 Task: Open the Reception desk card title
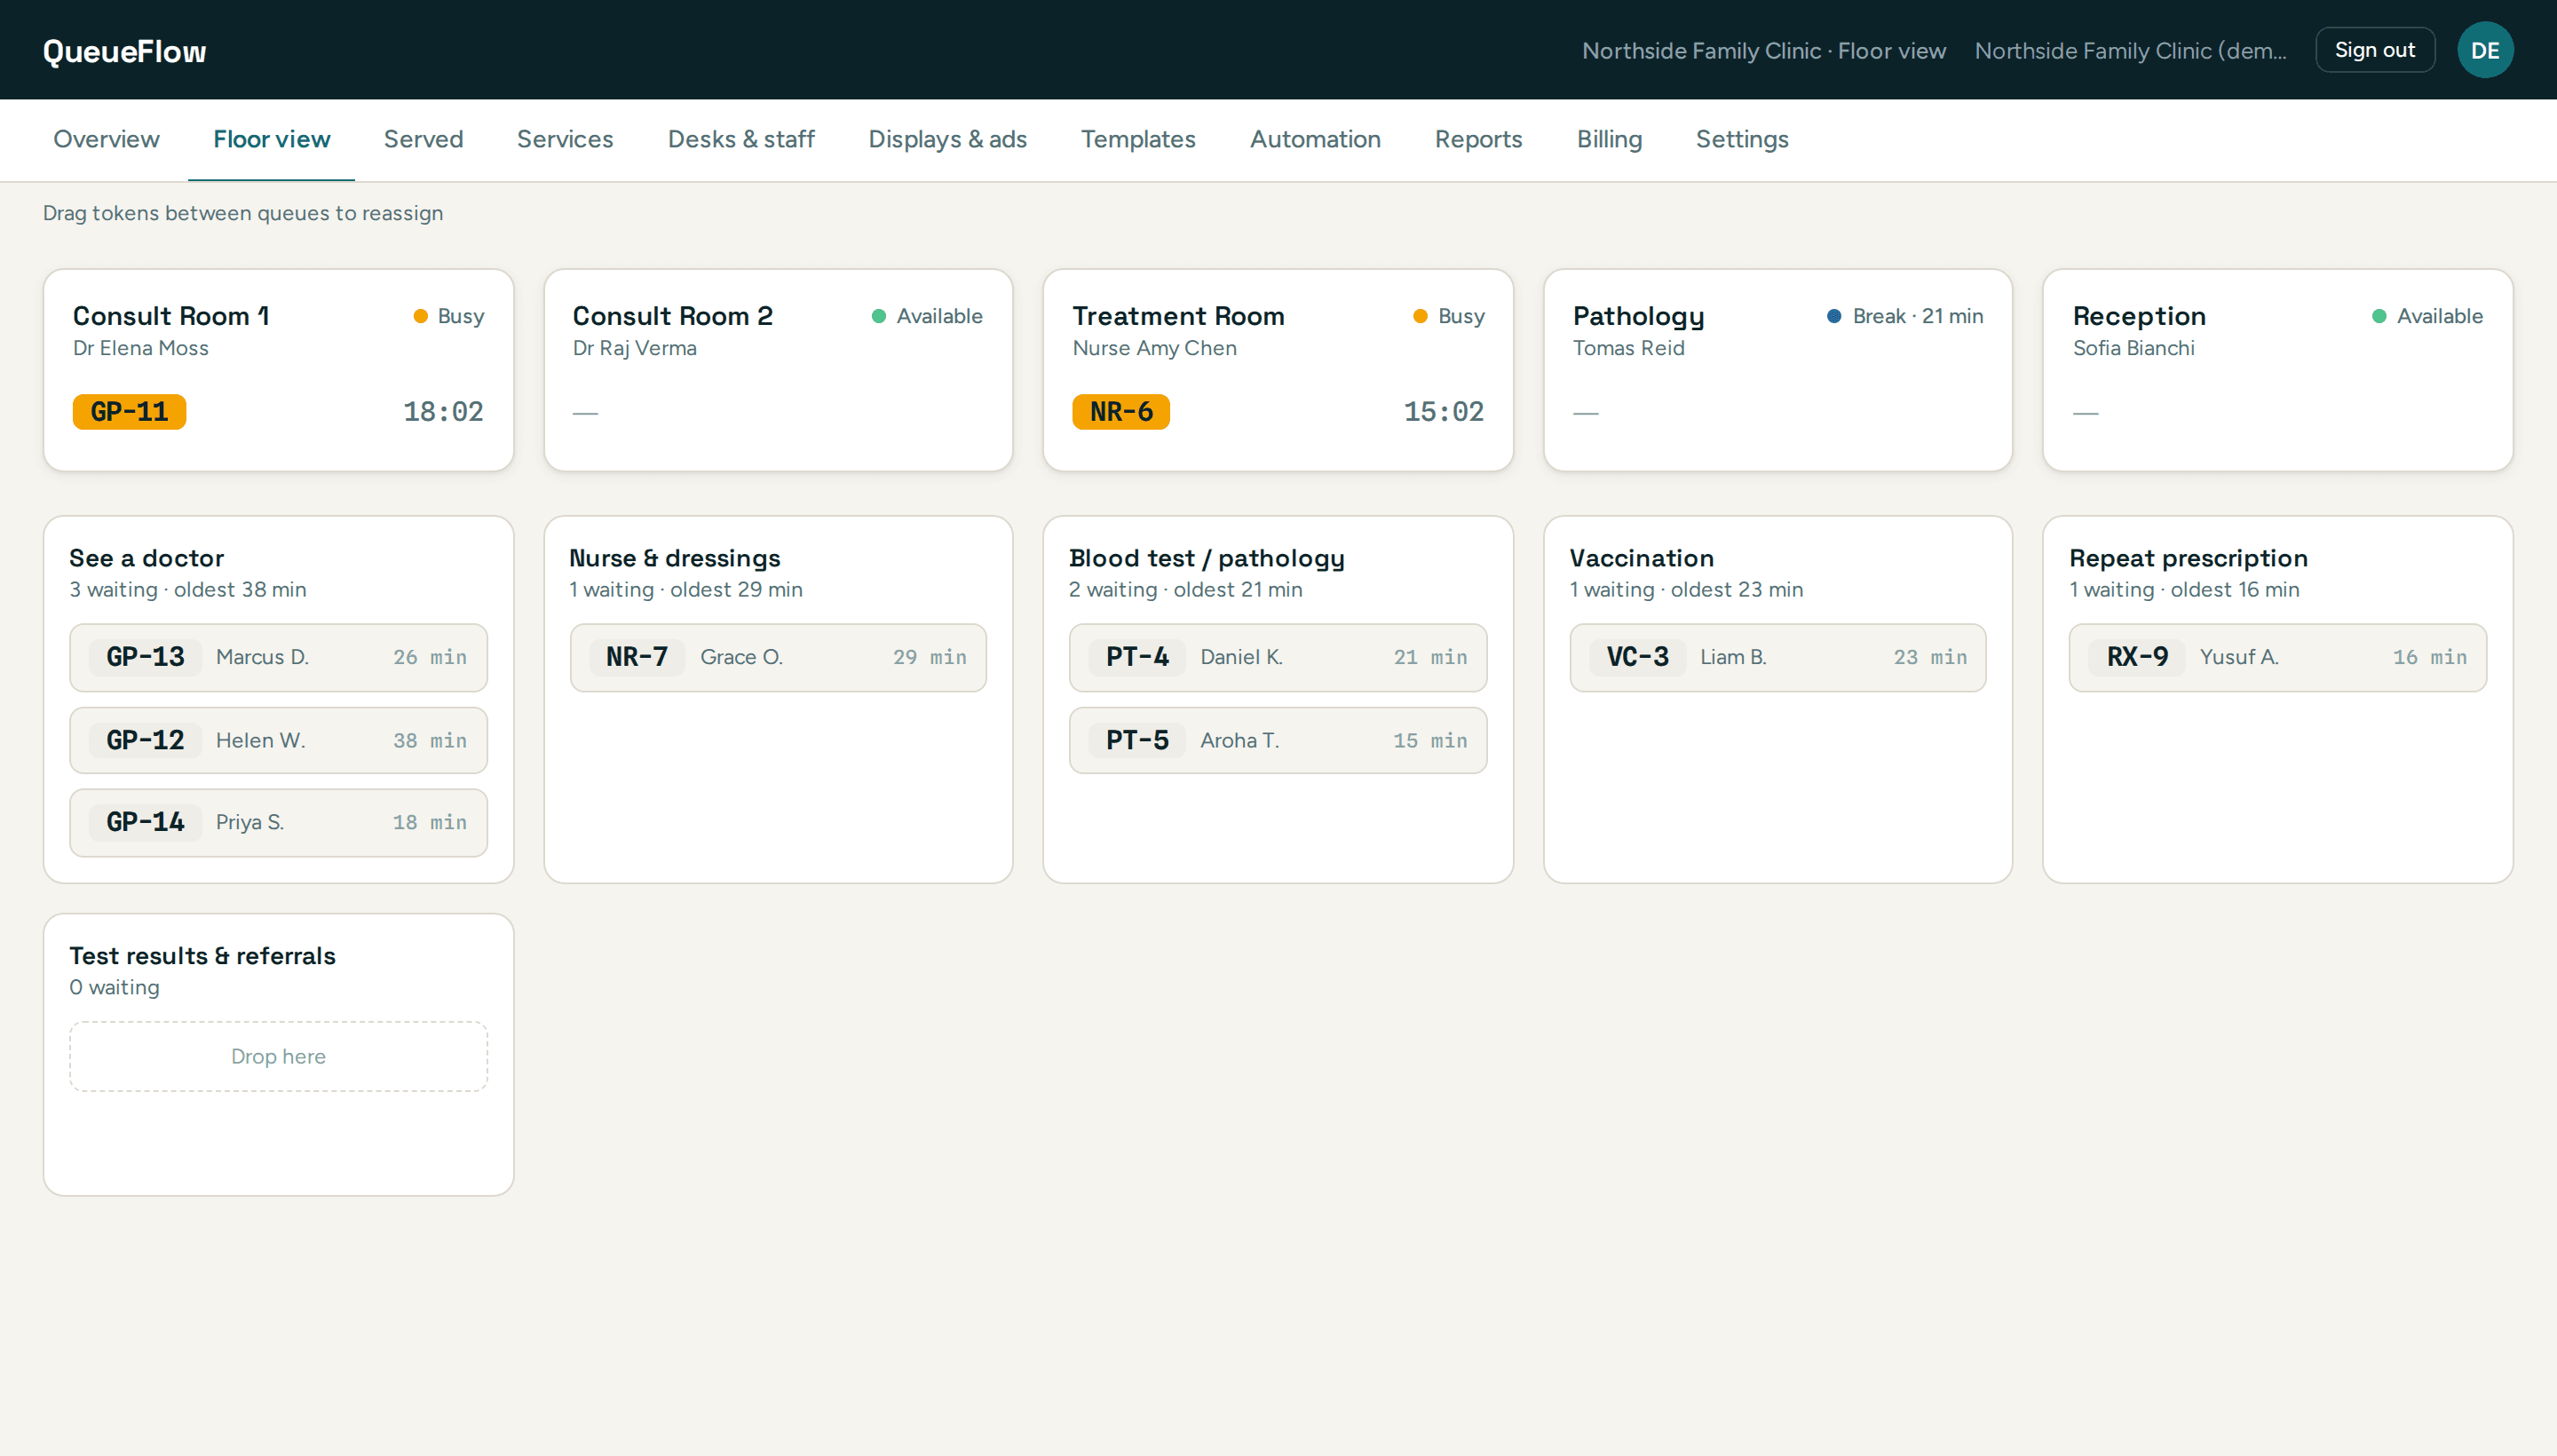coord(2139,316)
